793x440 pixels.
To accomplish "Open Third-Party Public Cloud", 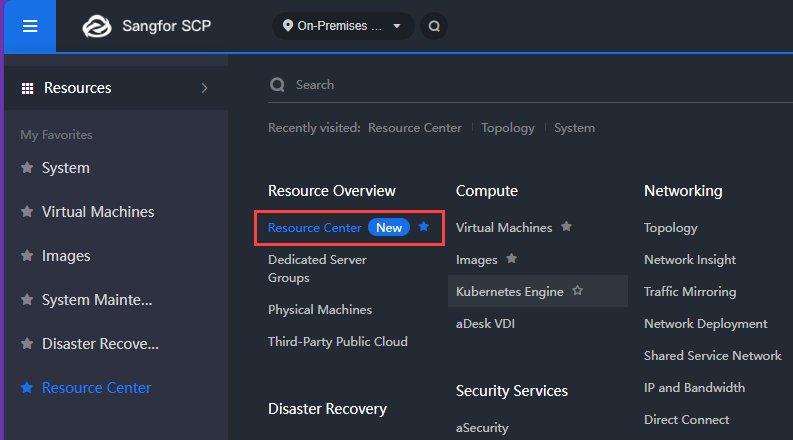I will point(338,342).
